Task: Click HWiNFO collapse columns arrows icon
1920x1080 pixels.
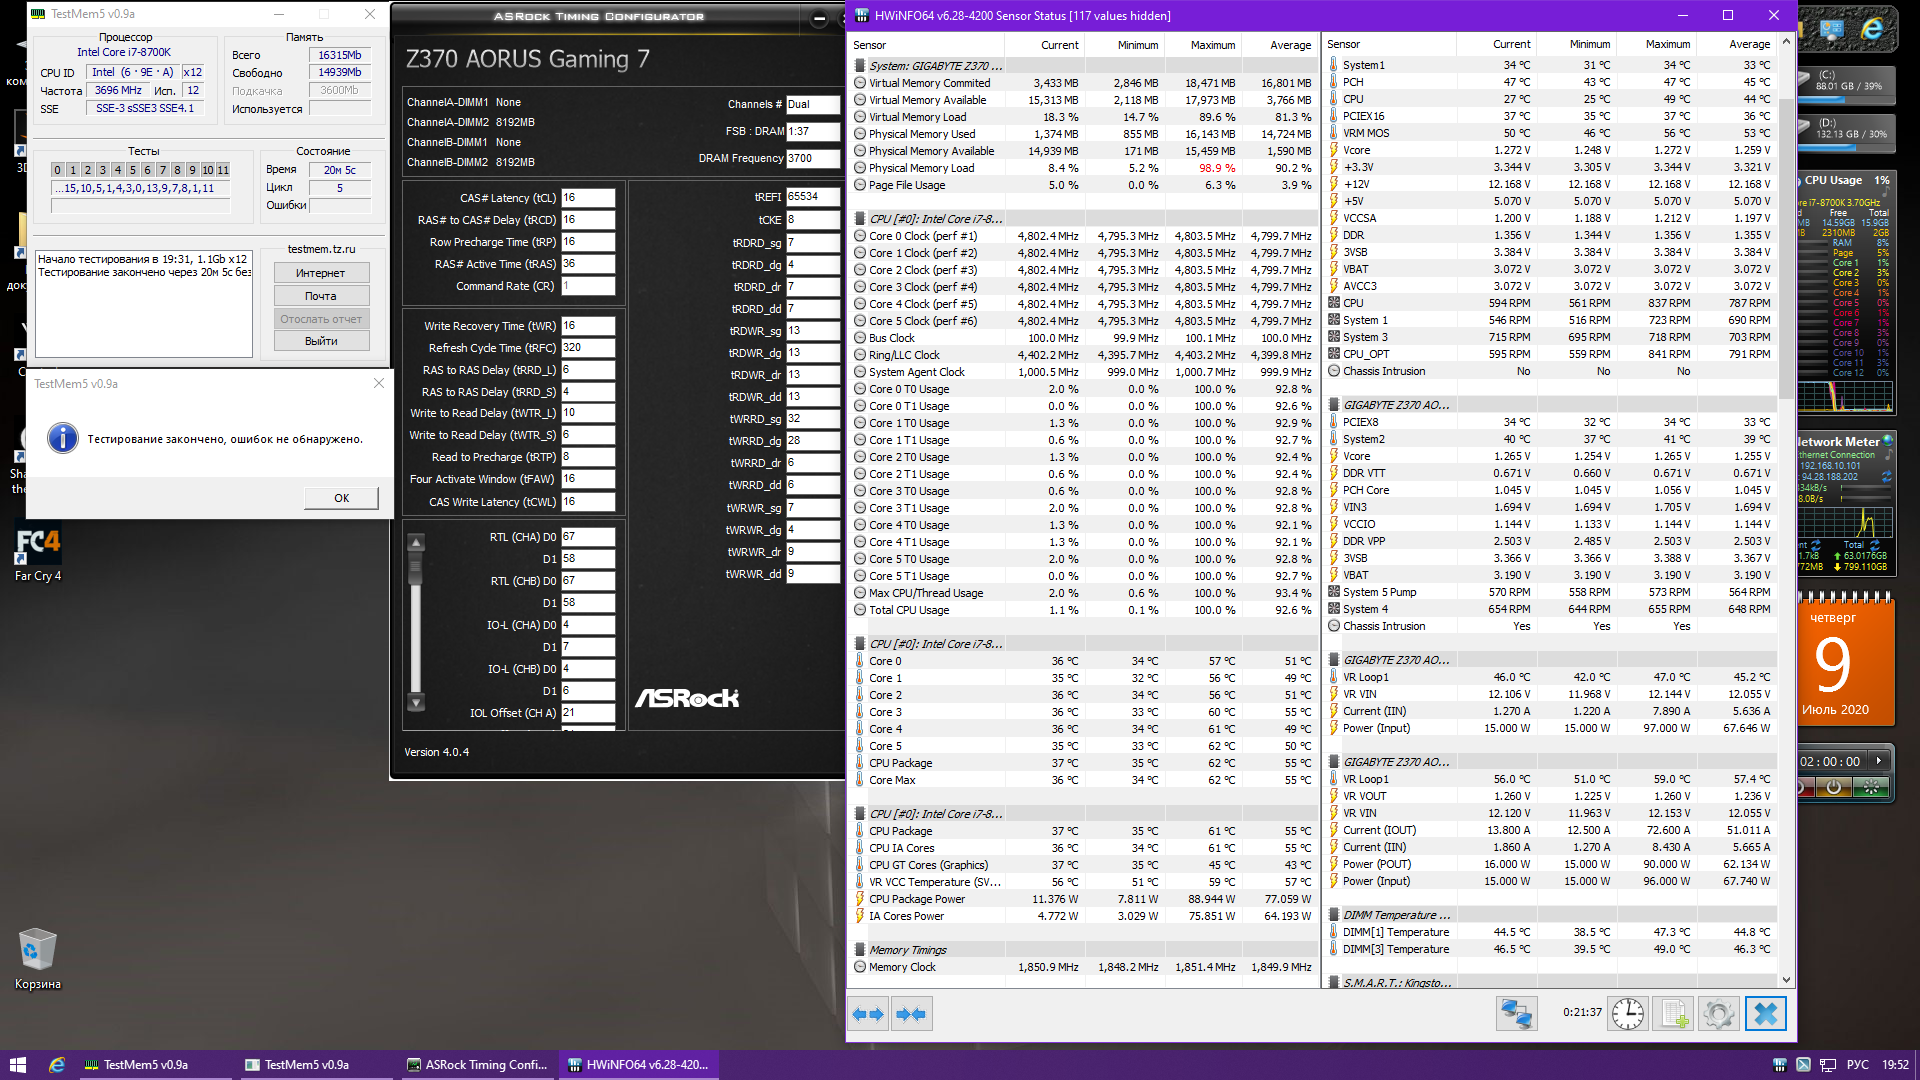Action: pos(911,1014)
